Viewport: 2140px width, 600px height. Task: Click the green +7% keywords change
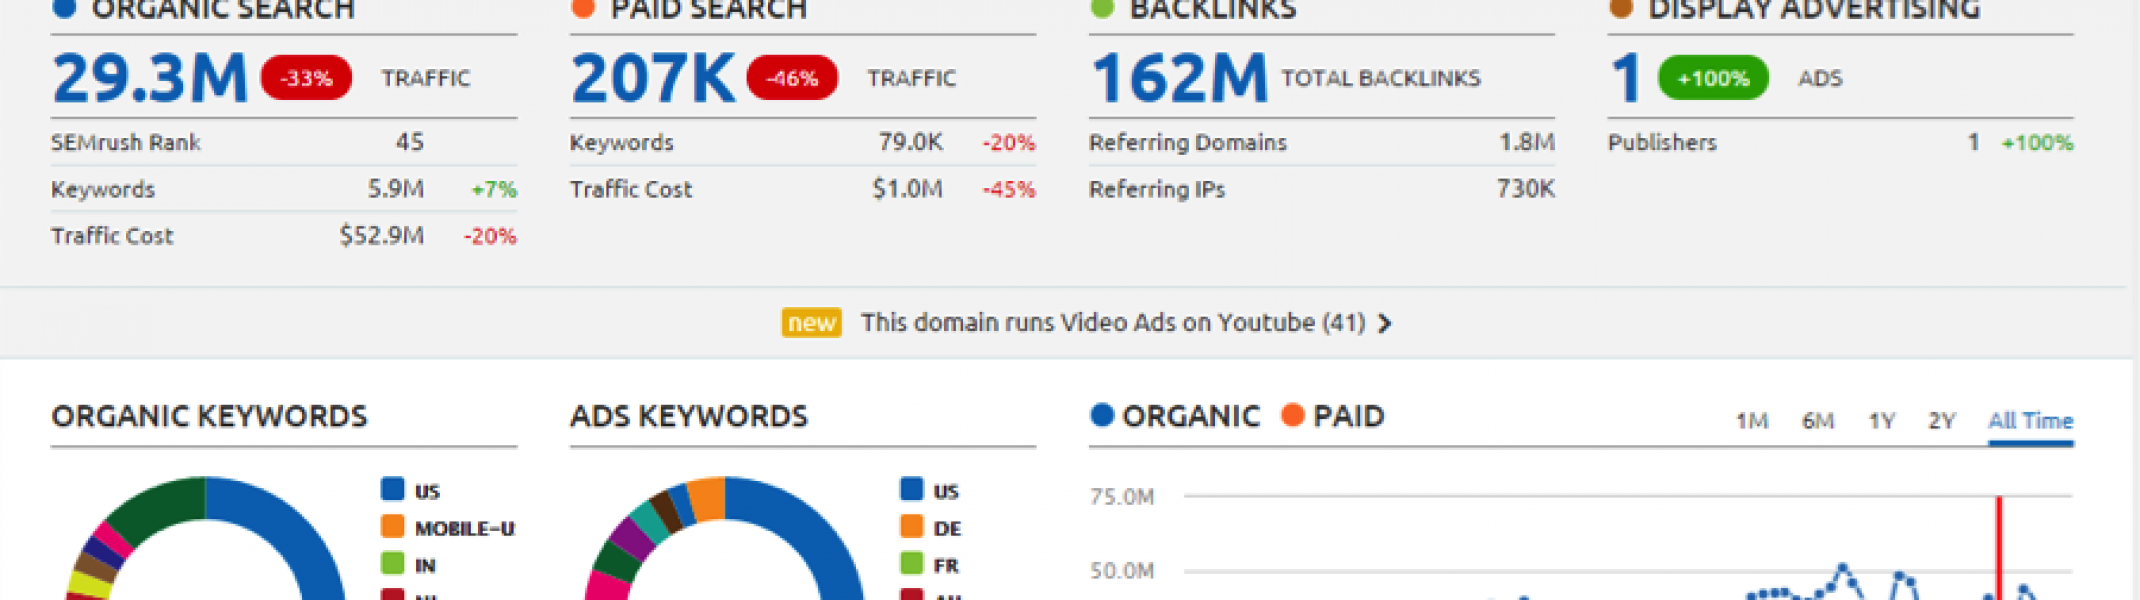tap(494, 189)
